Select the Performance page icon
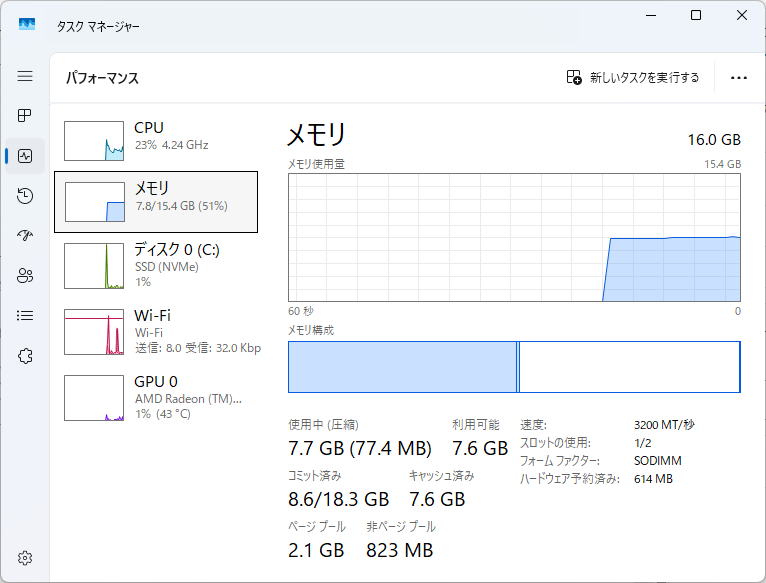 click(x=25, y=156)
